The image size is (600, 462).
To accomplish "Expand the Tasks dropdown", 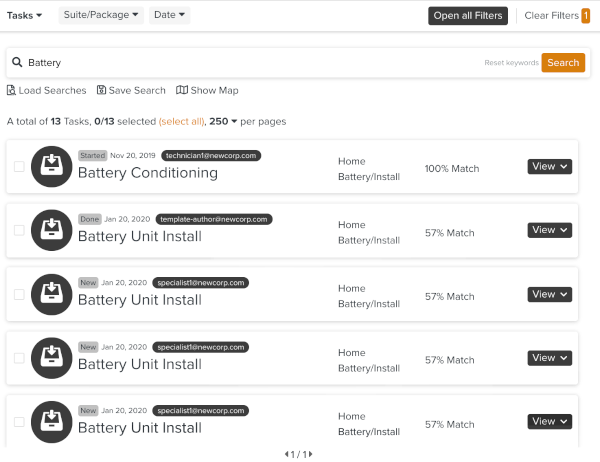I will coord(25,16).
